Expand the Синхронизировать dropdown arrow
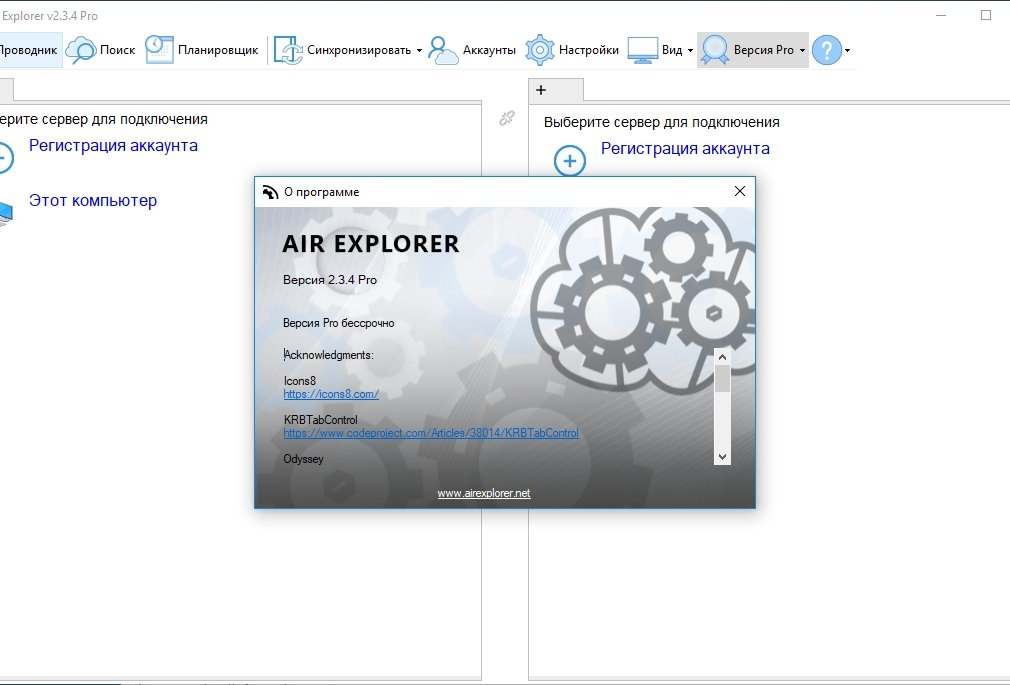The height and width of the screenshot is (685, 1010). pyautogui.click(x=419, y=50)
